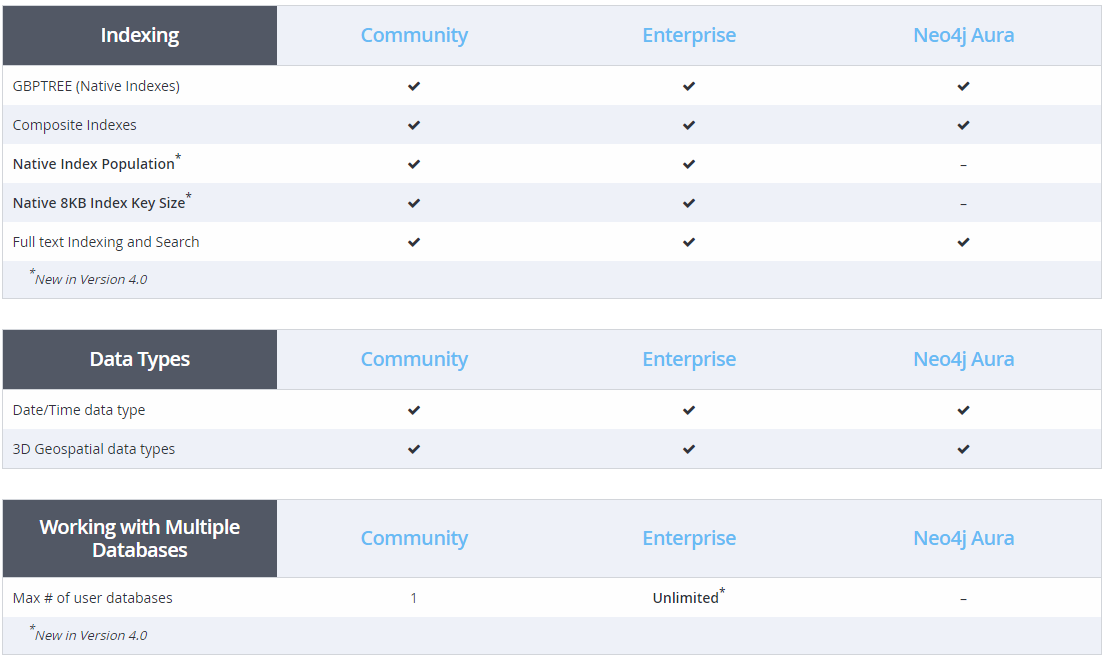Click Neo4j Aura heading in Indexing table
The height and width of the screenshot is (669, 1106).
coord(964,35)
